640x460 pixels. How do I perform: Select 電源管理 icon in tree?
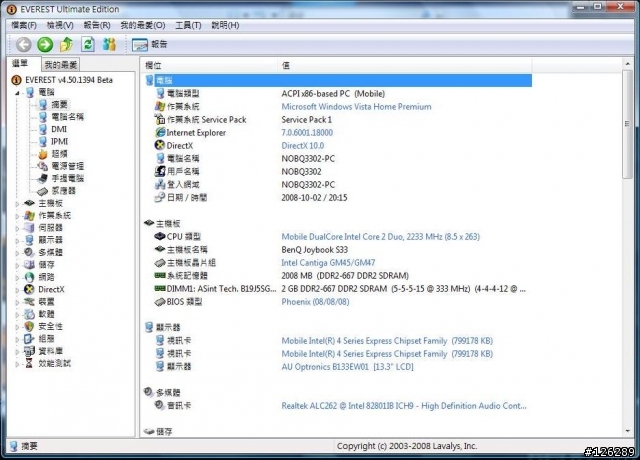click(x=43, y=166)
